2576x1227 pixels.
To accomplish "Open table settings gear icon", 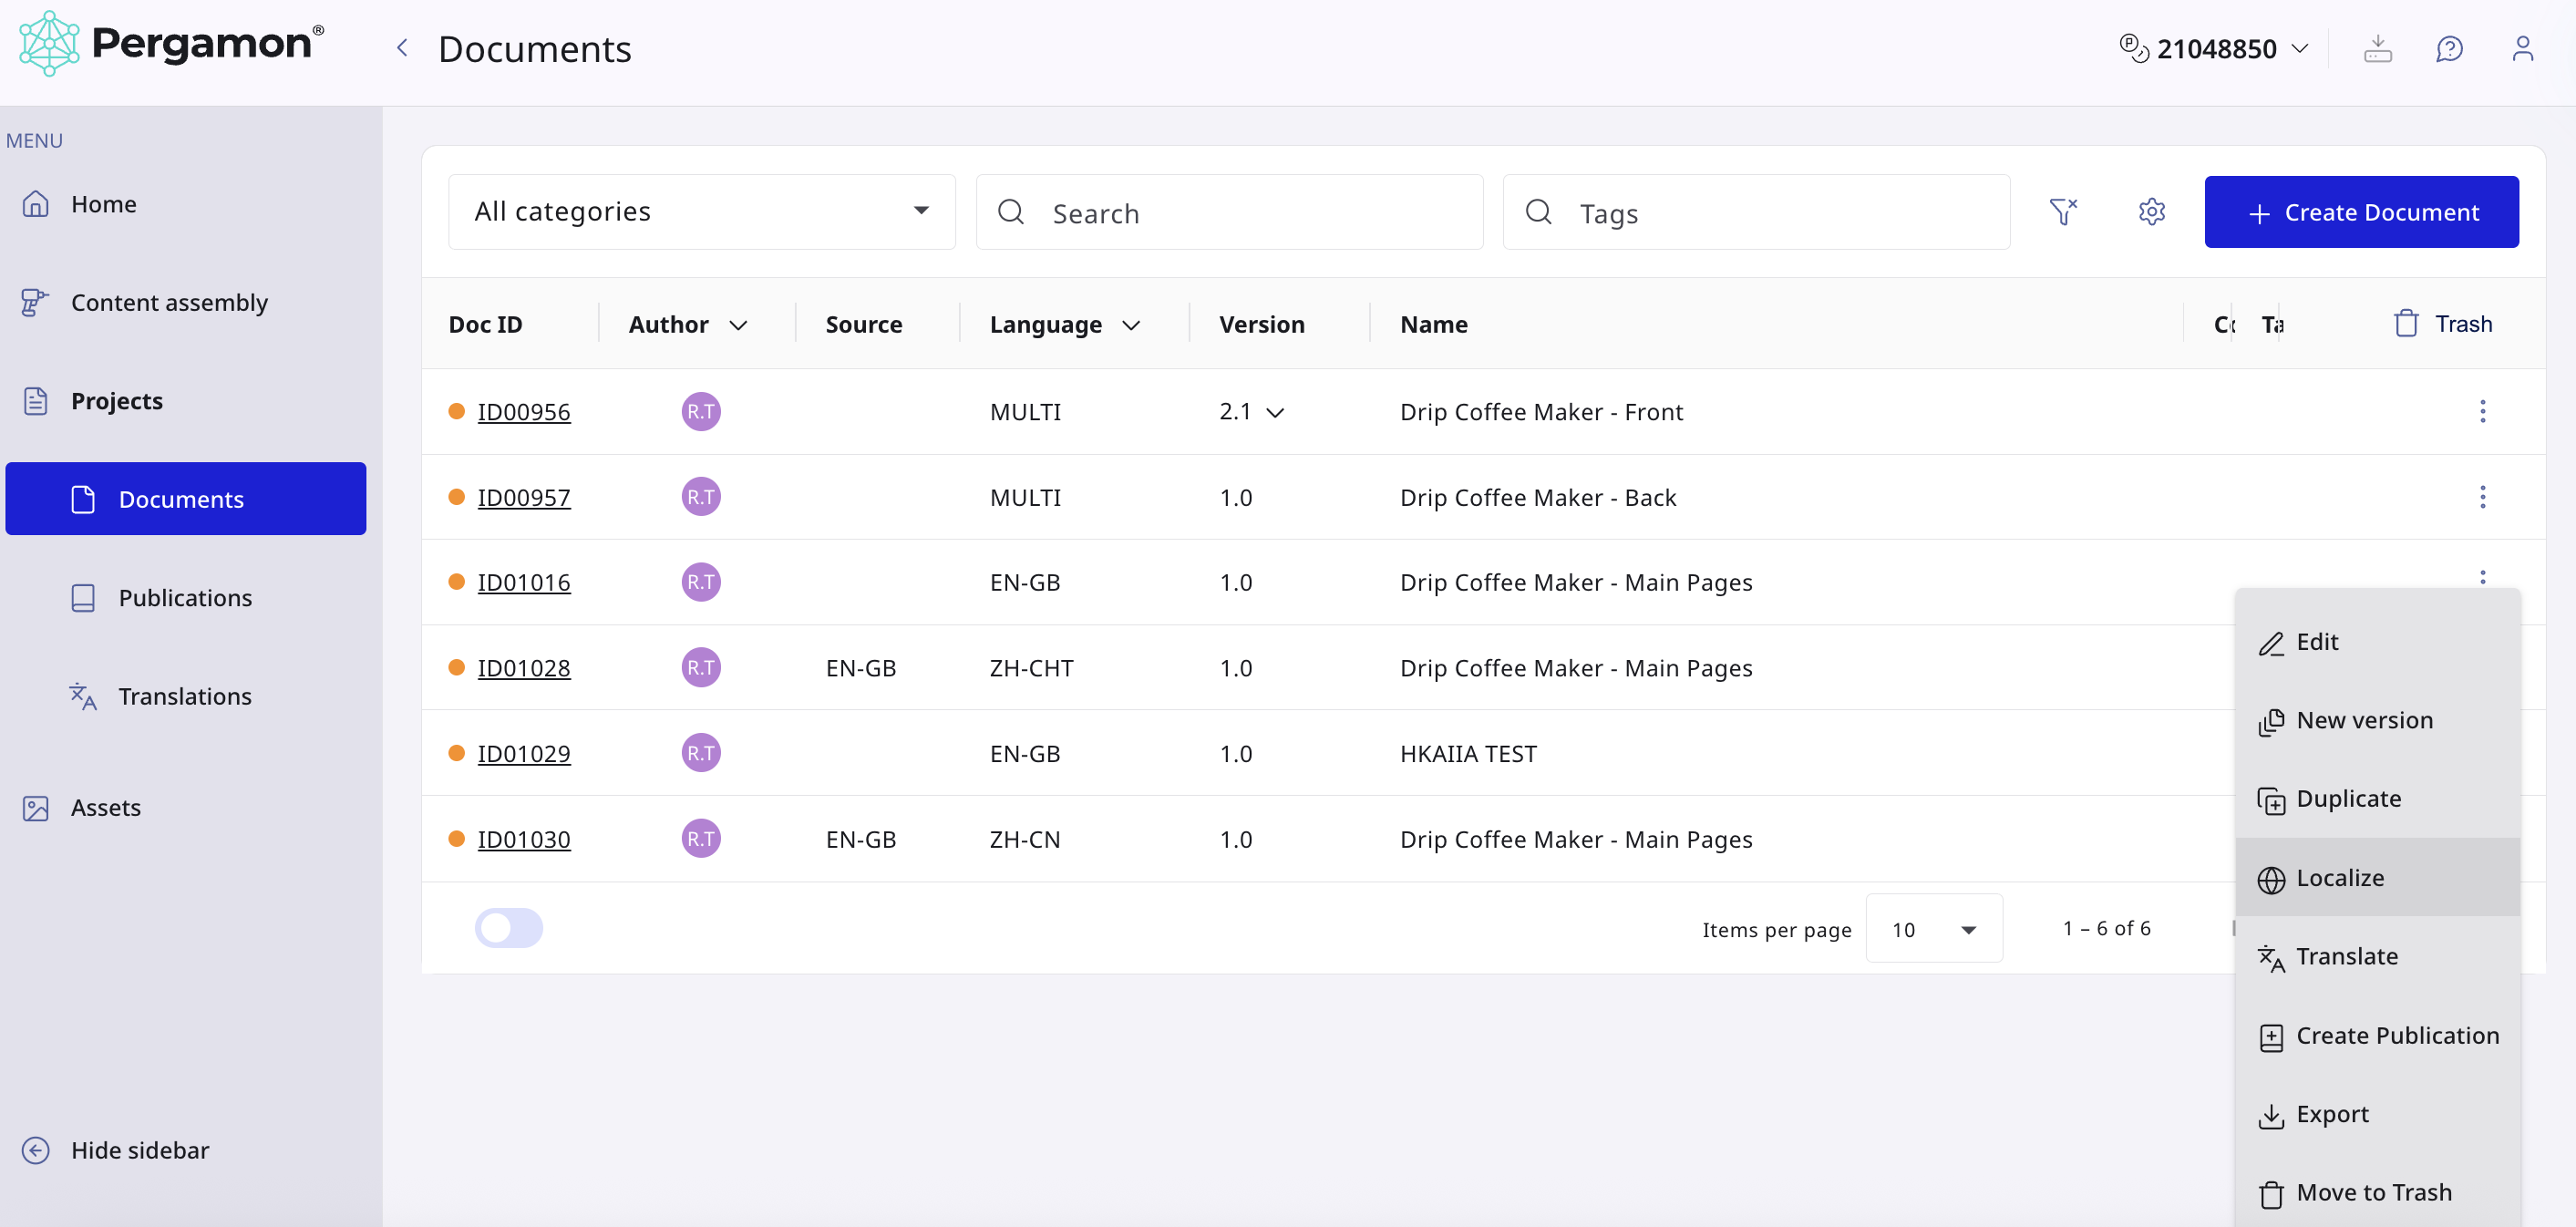I will click(x=2151, y=211).
